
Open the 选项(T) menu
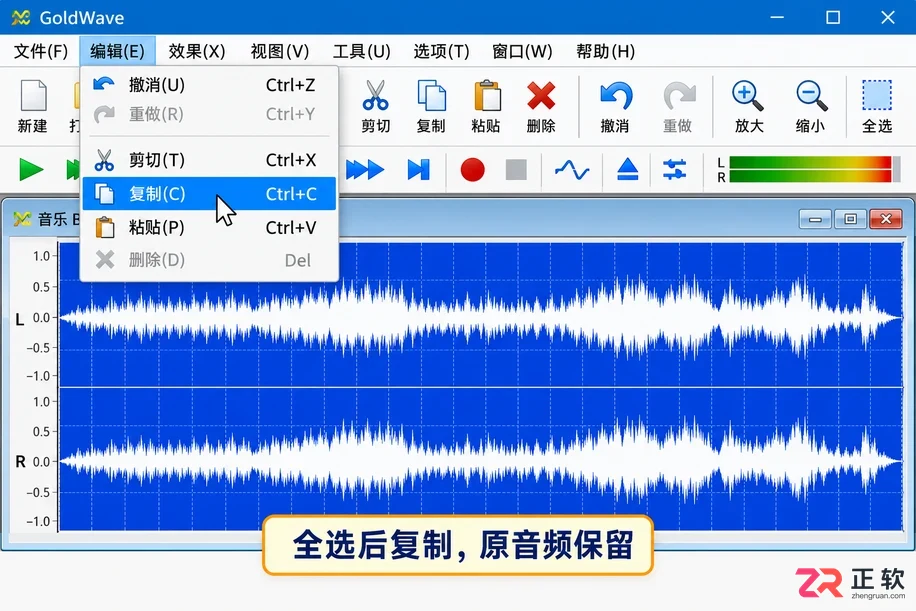coord(441,51)
